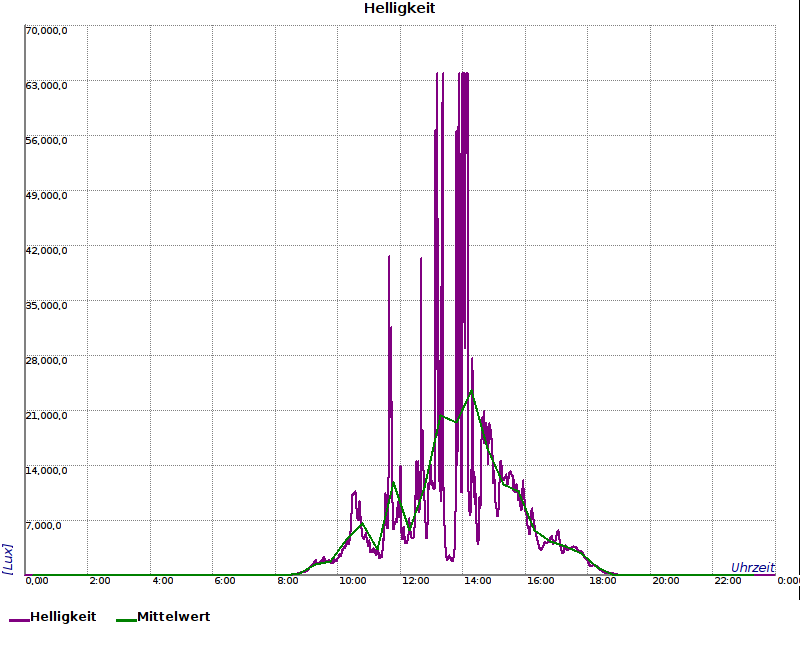Click the 6:00 time label
The width and height of the screenshot is (800, 650).
225,581
